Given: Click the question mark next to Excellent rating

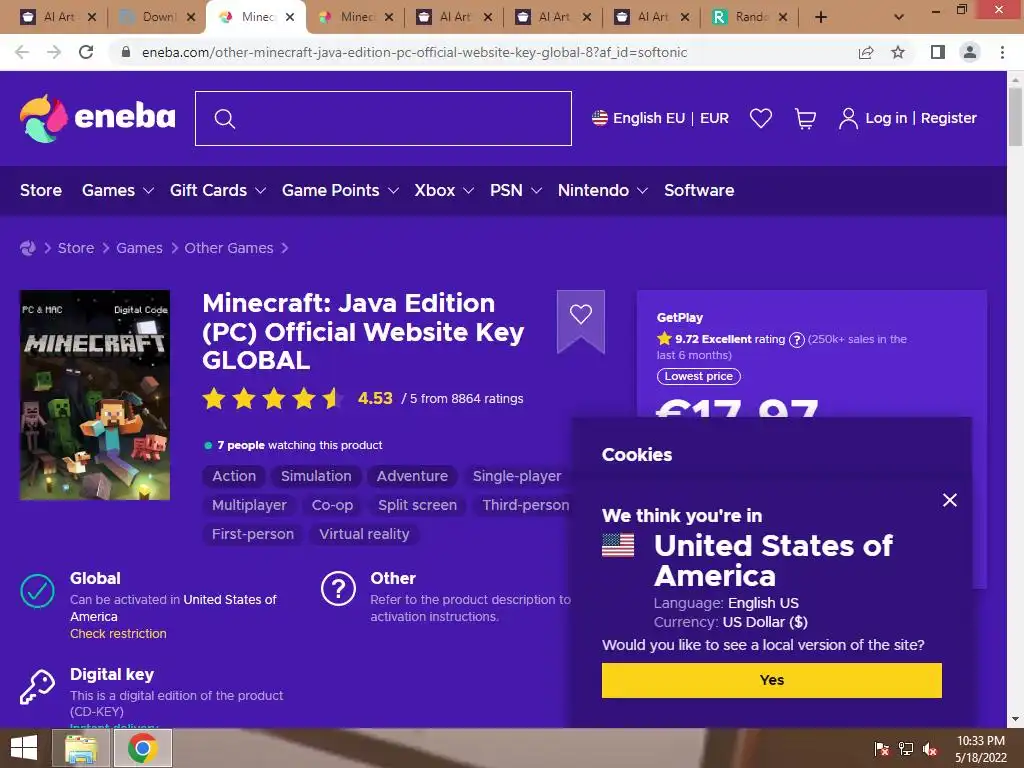Looking at the screenshot, I should [796, 340].
